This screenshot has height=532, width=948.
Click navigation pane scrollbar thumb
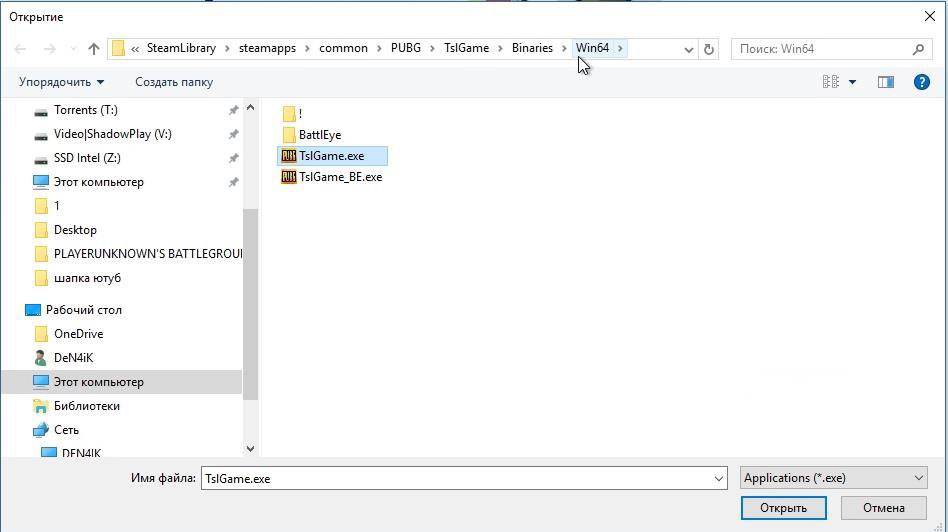[250, 304]
